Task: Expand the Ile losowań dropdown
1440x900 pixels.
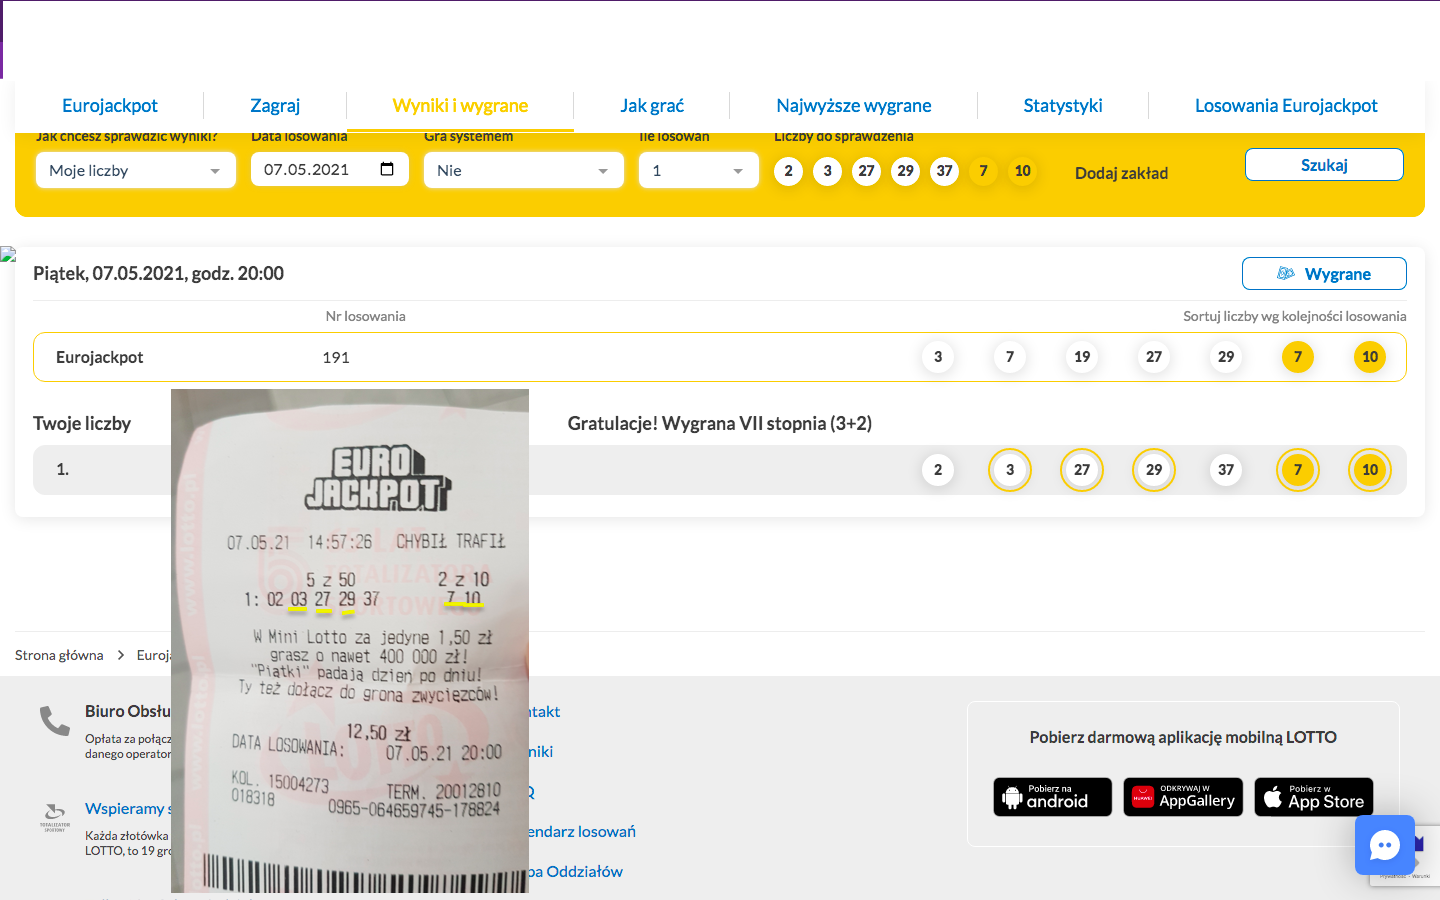Action: click(x=699, y=170)
